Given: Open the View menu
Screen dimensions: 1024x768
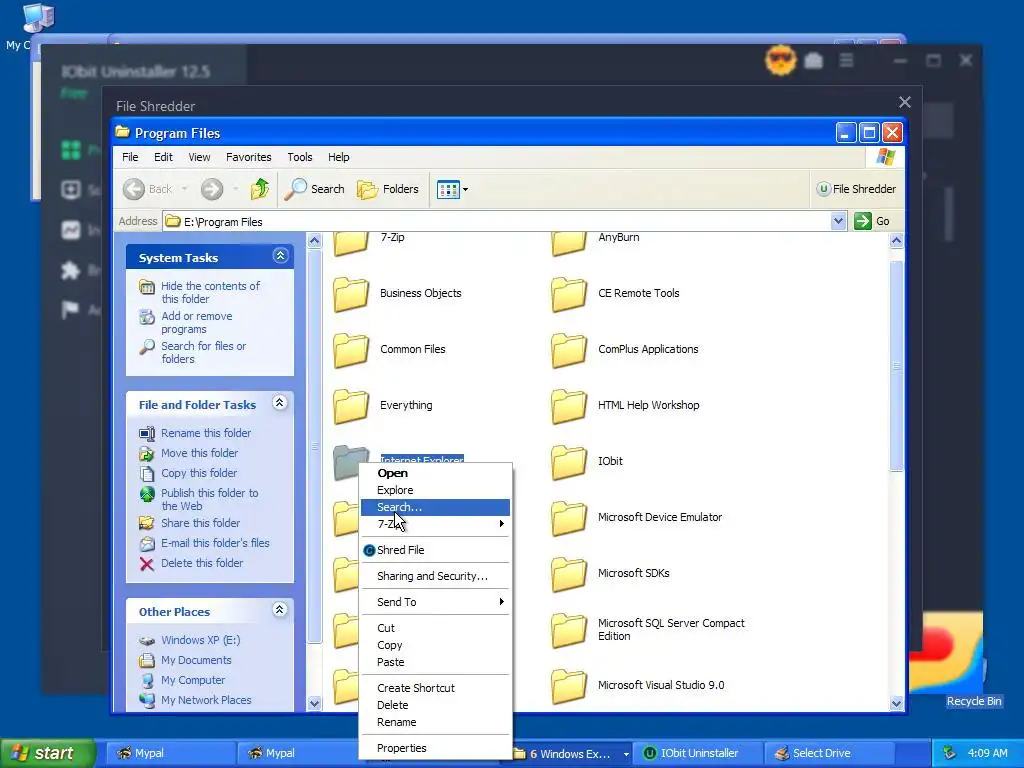Looking at the screenshot, I should pyautogui.click(x=199, y=157).
